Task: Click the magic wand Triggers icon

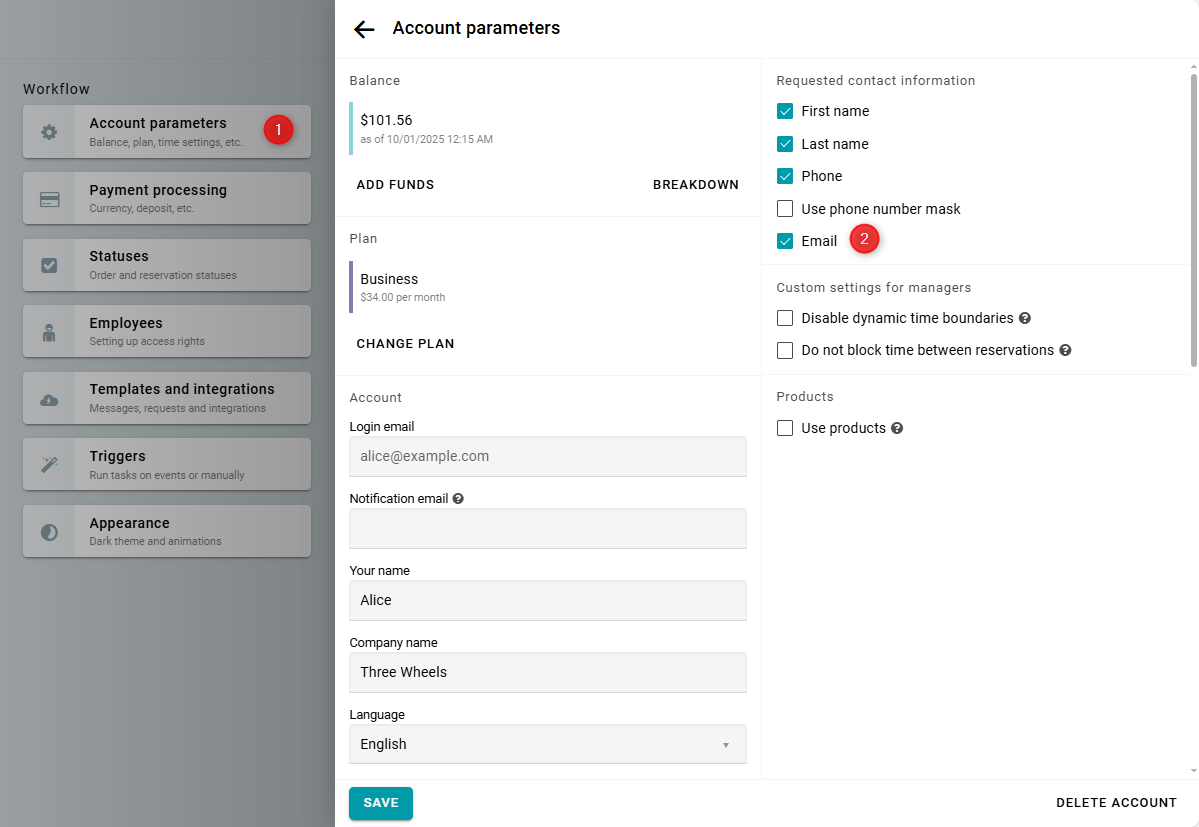Action: coord(49,465)
